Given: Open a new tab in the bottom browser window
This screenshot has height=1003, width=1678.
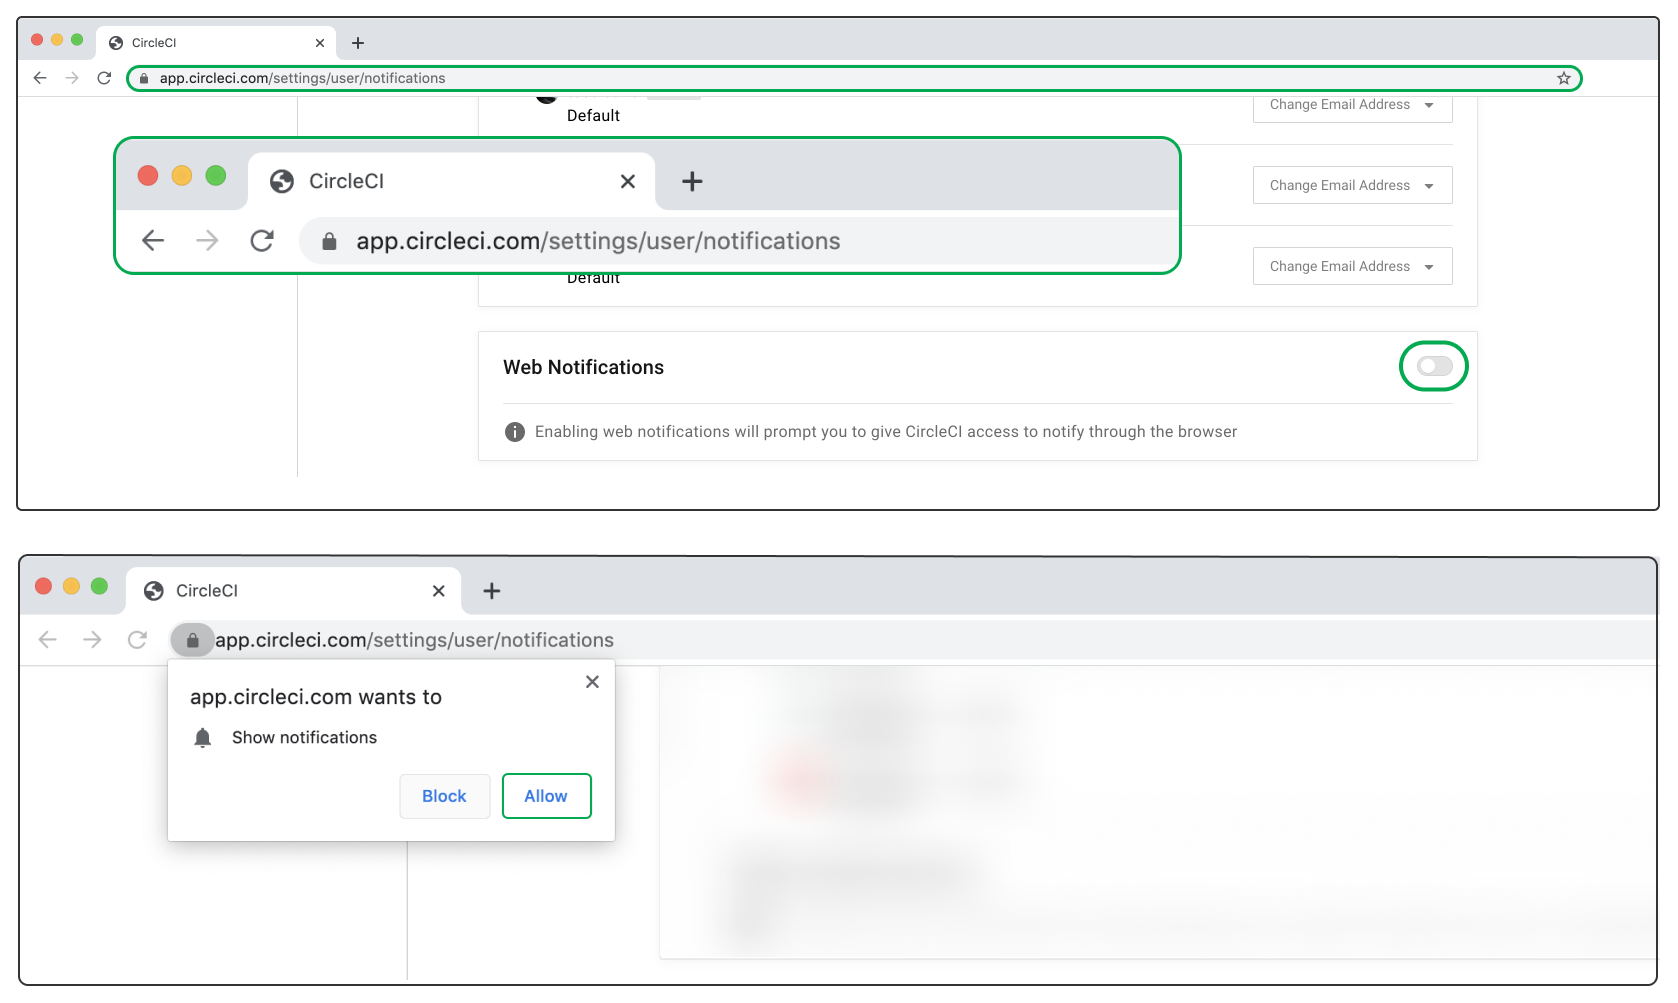Looking at the screenshot, I should (x=492, y=591).
